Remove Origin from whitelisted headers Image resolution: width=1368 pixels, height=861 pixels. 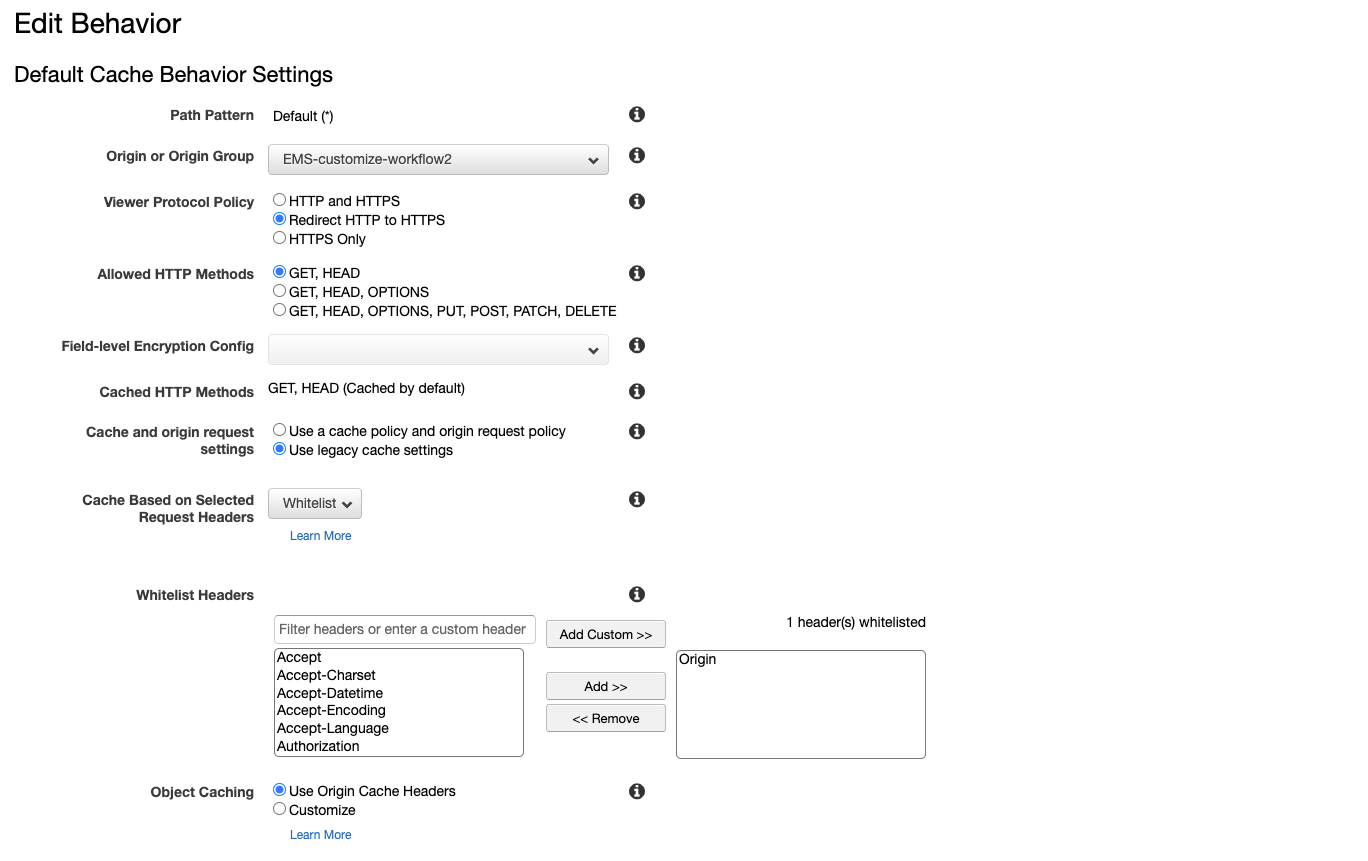click(x=605, y=717)
